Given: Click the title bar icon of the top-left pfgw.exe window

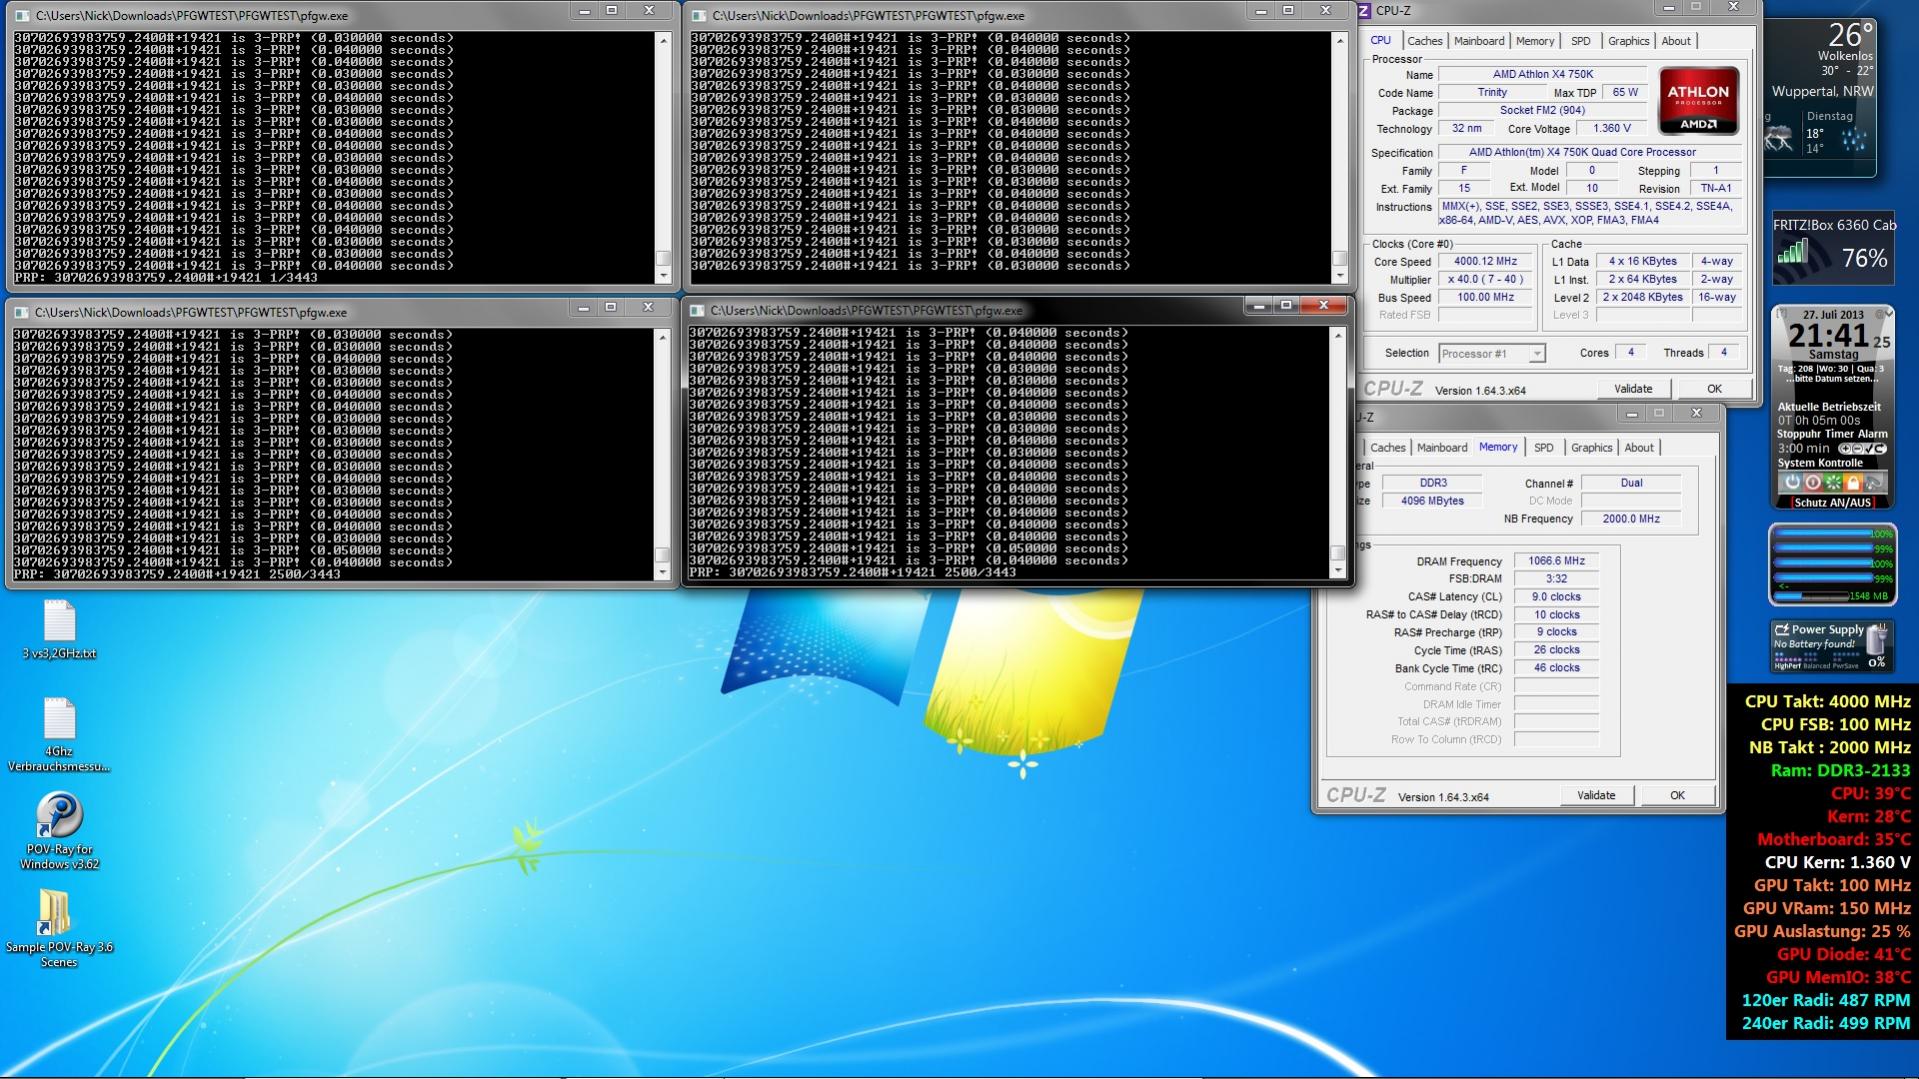Looking at the screenshot, I should 21,16.
